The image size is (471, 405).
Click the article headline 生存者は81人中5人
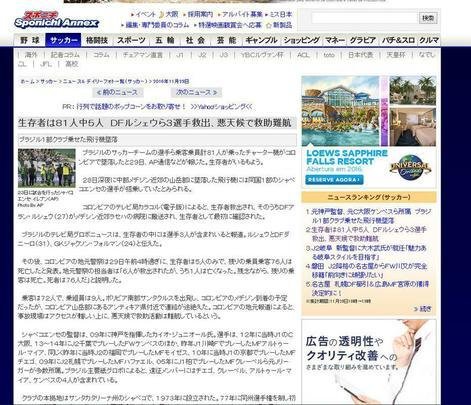point(155,123)
